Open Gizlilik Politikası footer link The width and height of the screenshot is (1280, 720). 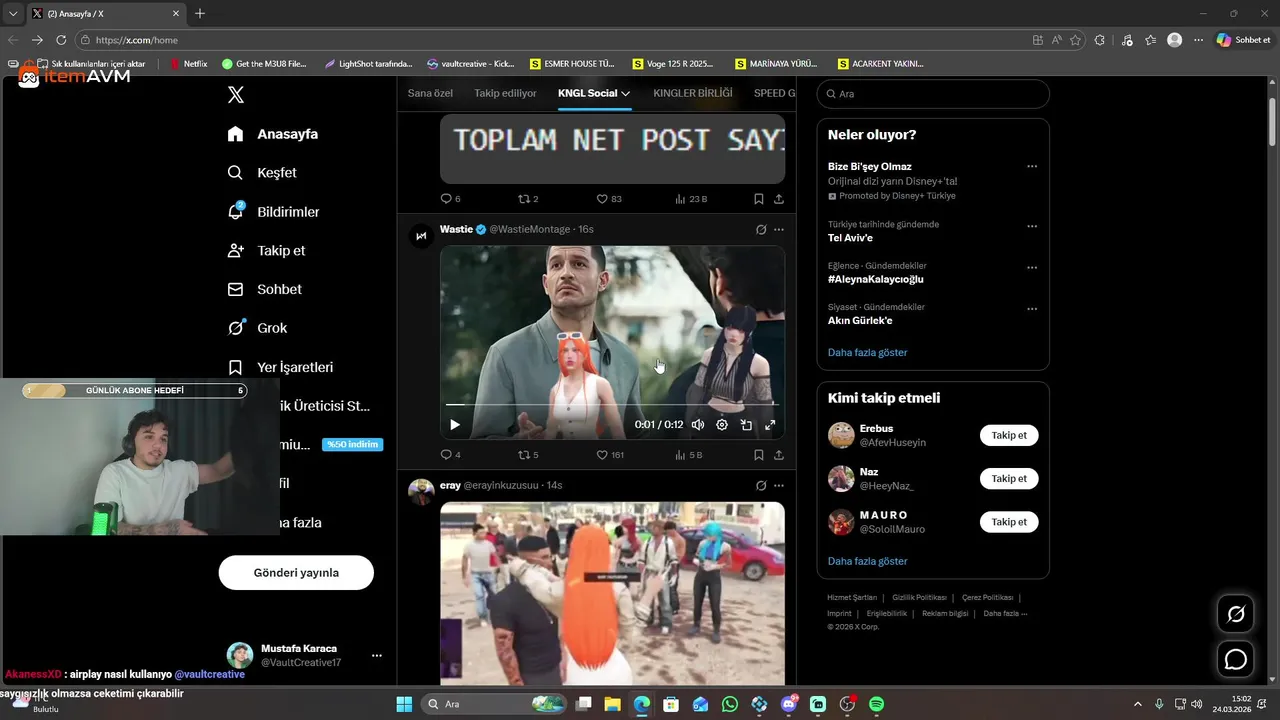[x=919, y=597]
